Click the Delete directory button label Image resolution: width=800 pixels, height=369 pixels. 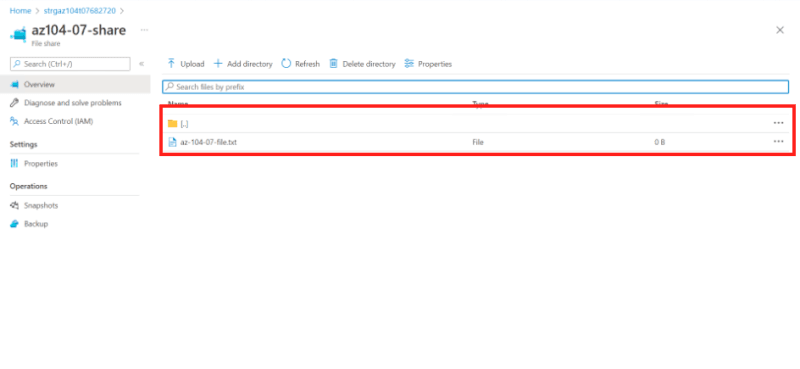click(369, 64)
